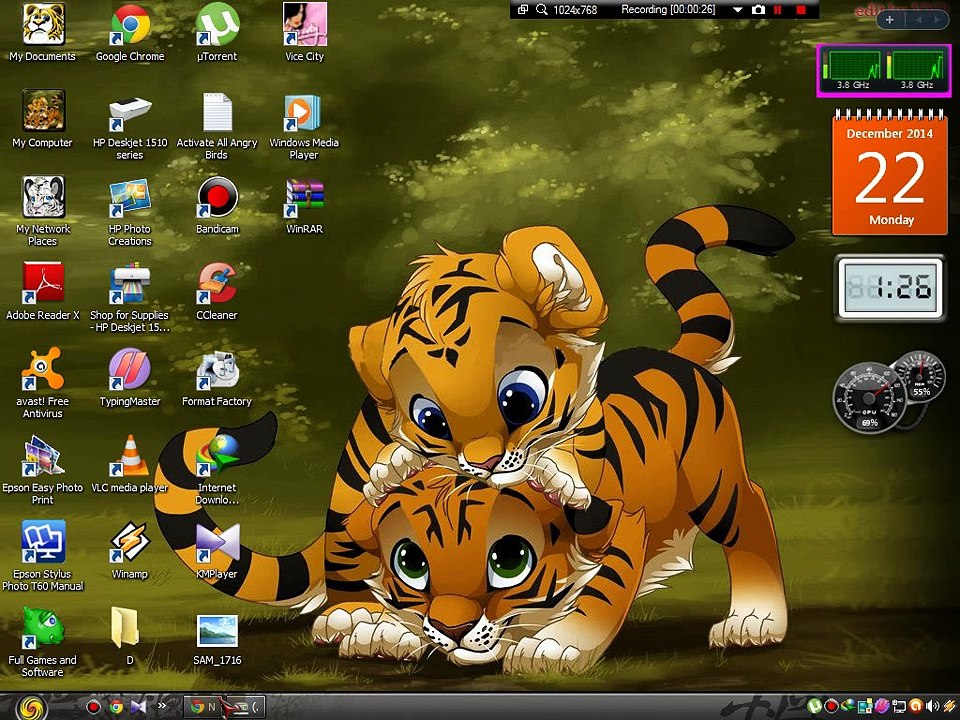Launch the Bandicam desktop shortcut

pos(217,205)
